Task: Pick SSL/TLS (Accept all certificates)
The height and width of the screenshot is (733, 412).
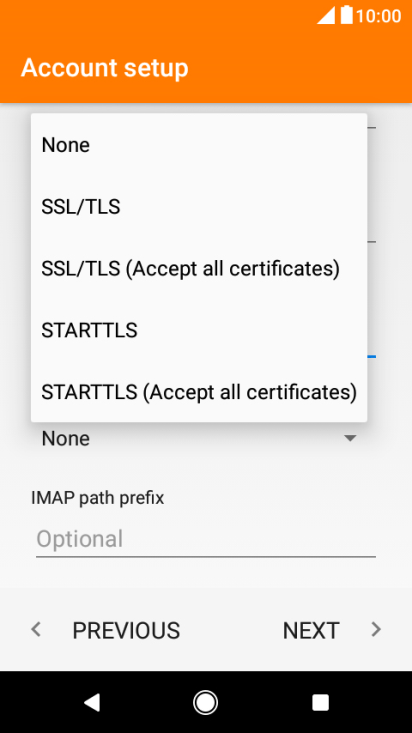Action: [x=199, y=268]
